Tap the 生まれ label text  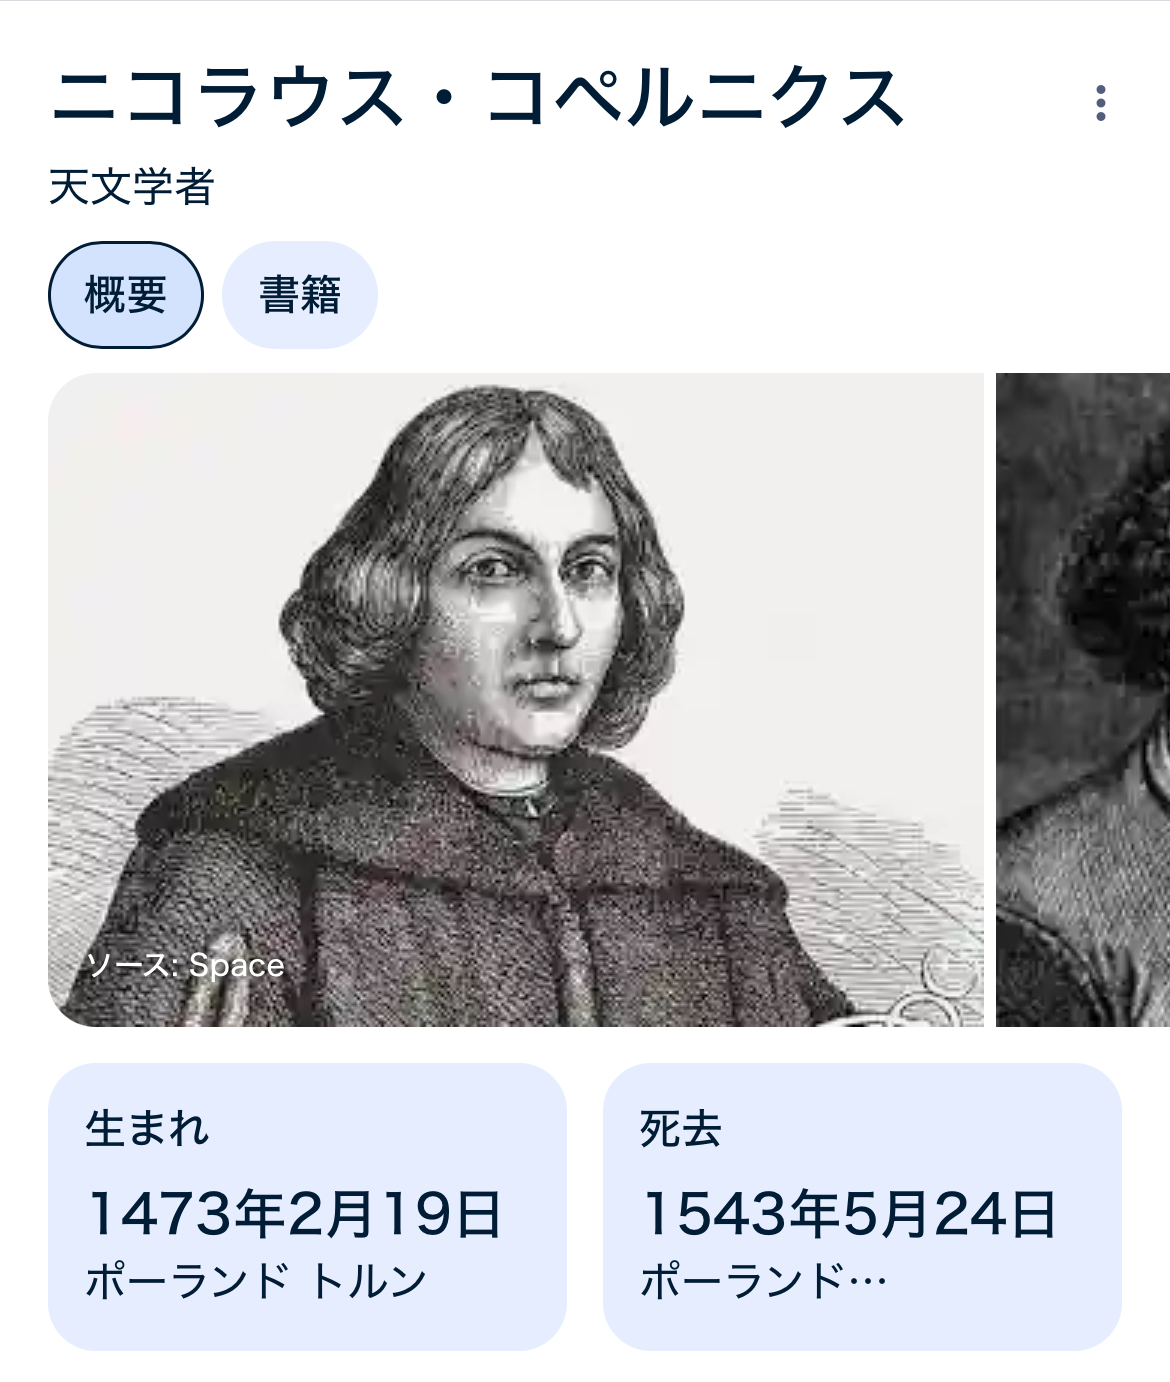coord(147,1129)
